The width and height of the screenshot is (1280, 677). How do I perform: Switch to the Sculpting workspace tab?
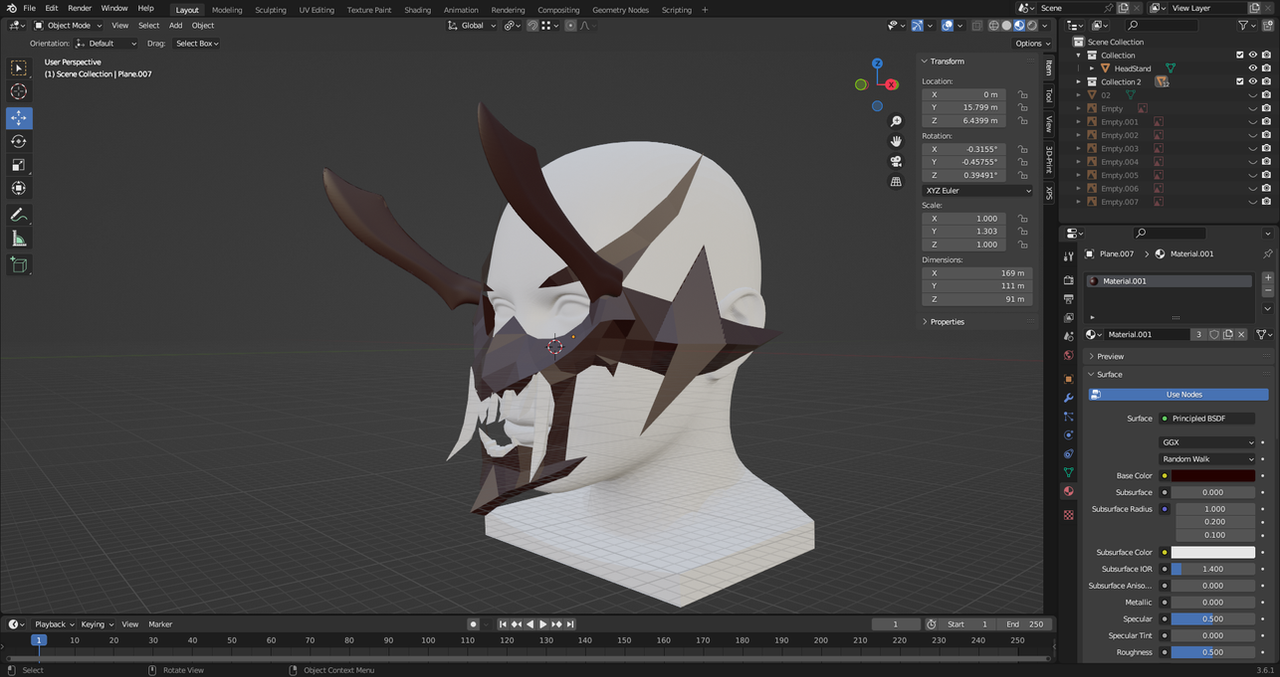(x=270, y=10)
